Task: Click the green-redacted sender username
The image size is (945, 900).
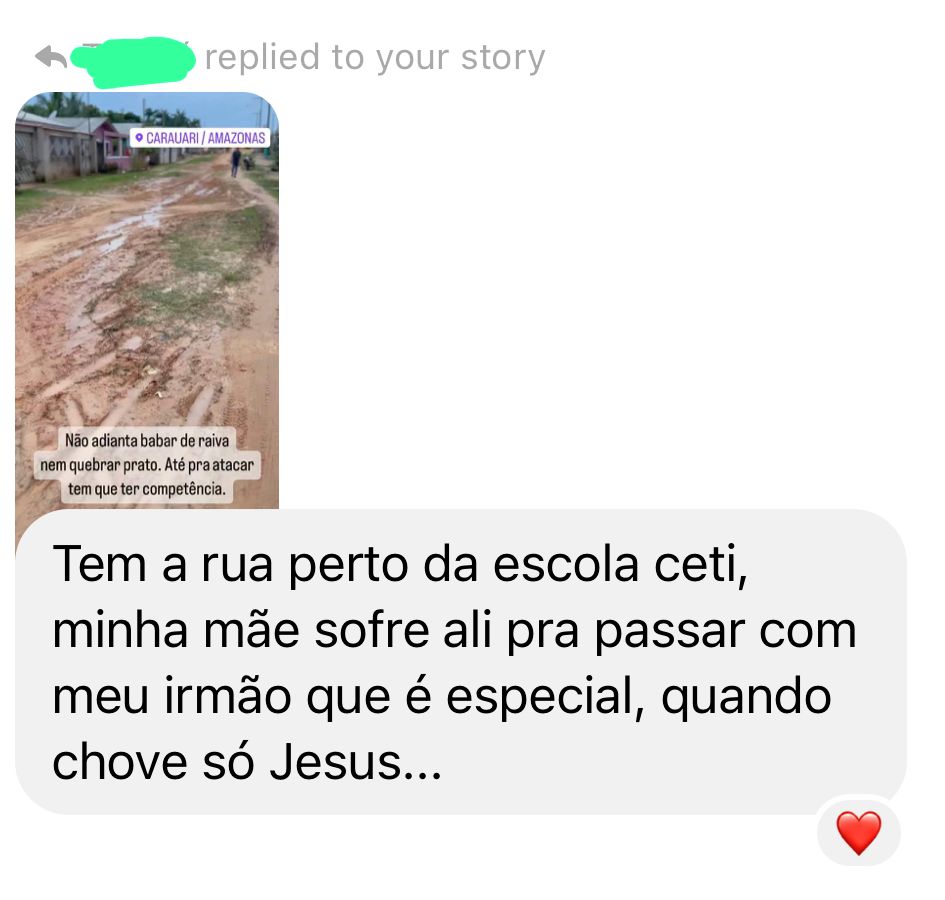Action: 133,61
